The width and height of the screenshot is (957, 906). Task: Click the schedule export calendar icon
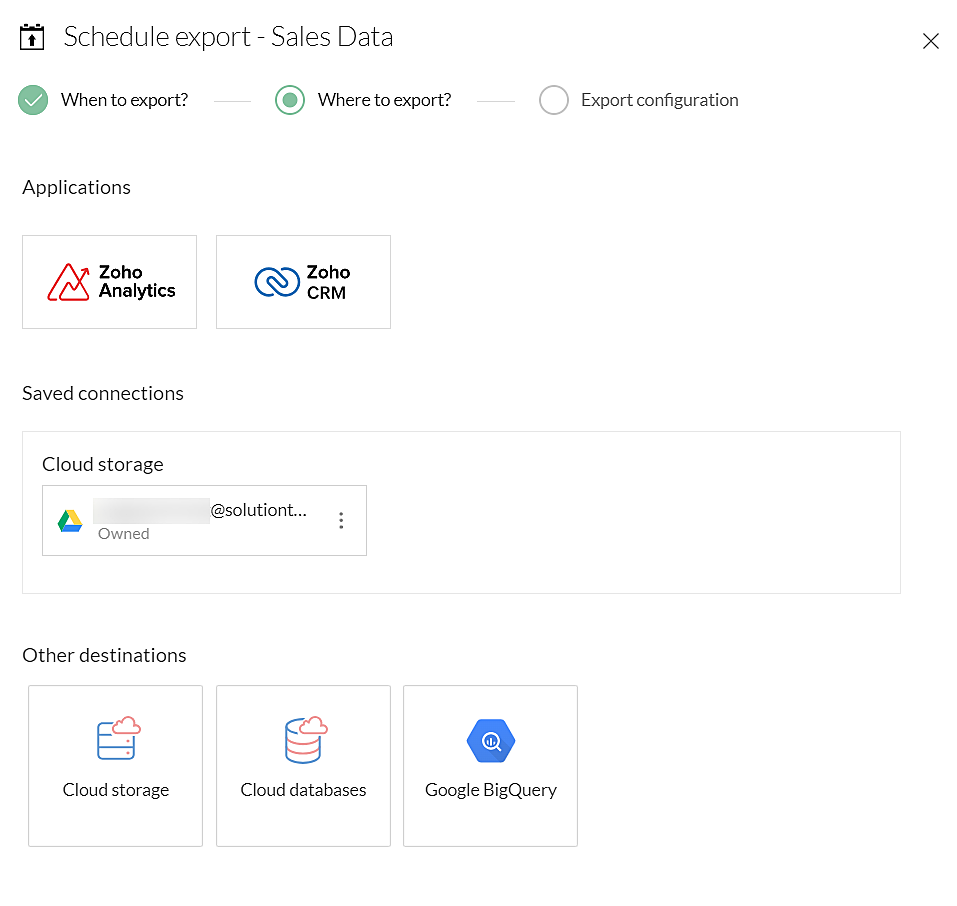click(x=32, y=37)
